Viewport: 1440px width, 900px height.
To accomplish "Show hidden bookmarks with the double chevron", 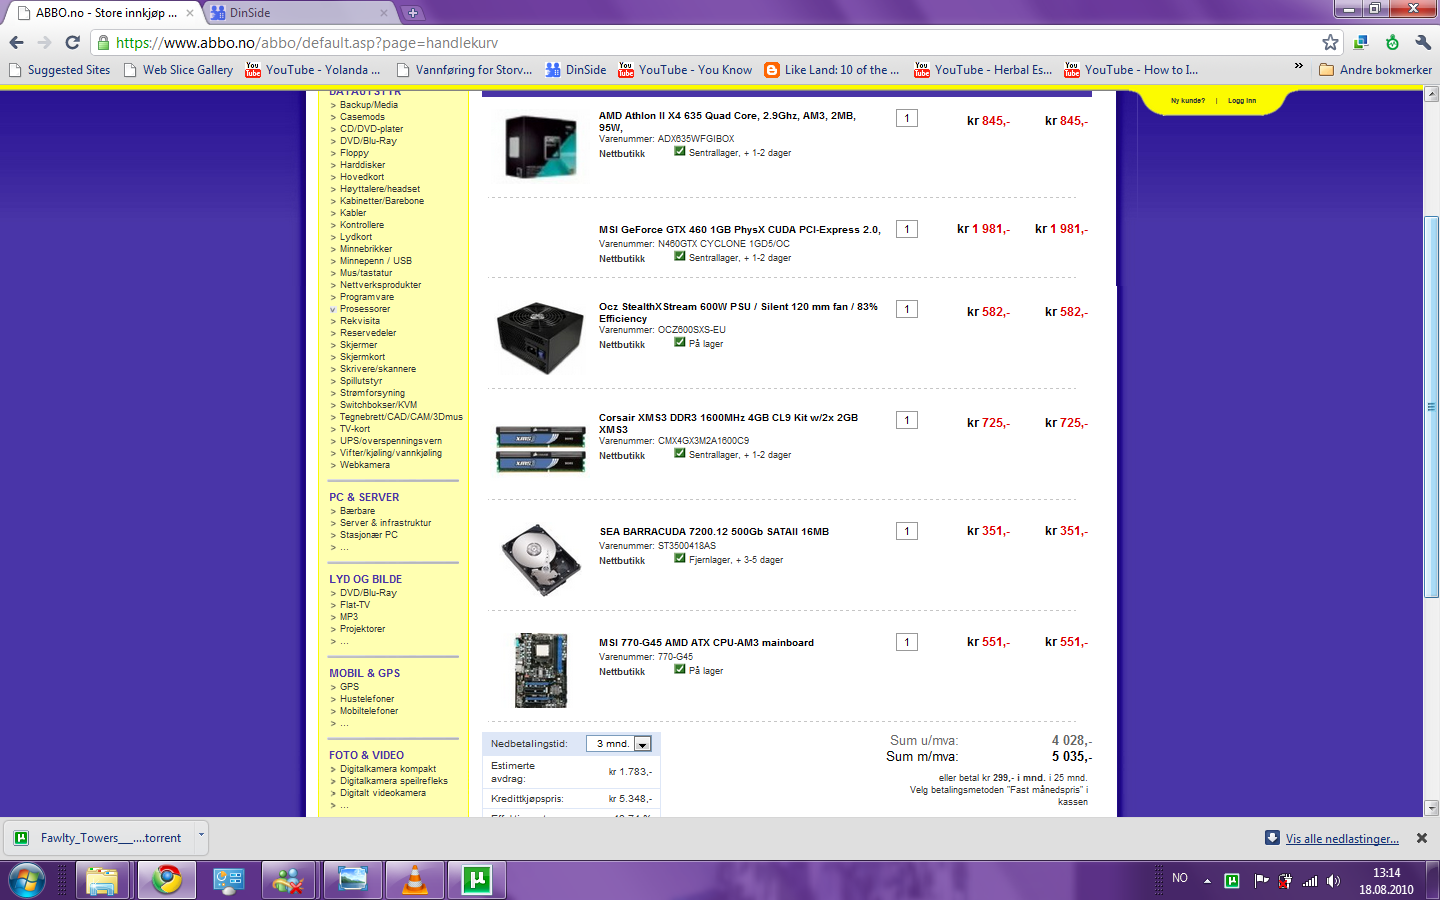I will pyautogui.click(x=1299, y=67).
